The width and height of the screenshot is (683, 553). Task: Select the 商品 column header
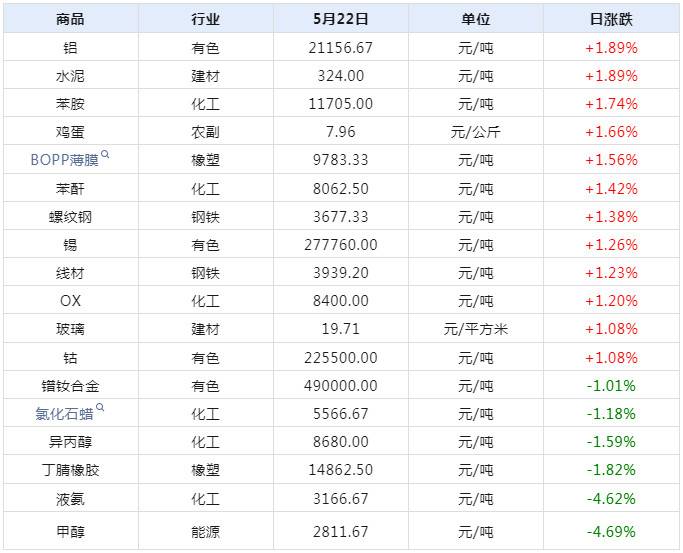[x=70, y=19]
